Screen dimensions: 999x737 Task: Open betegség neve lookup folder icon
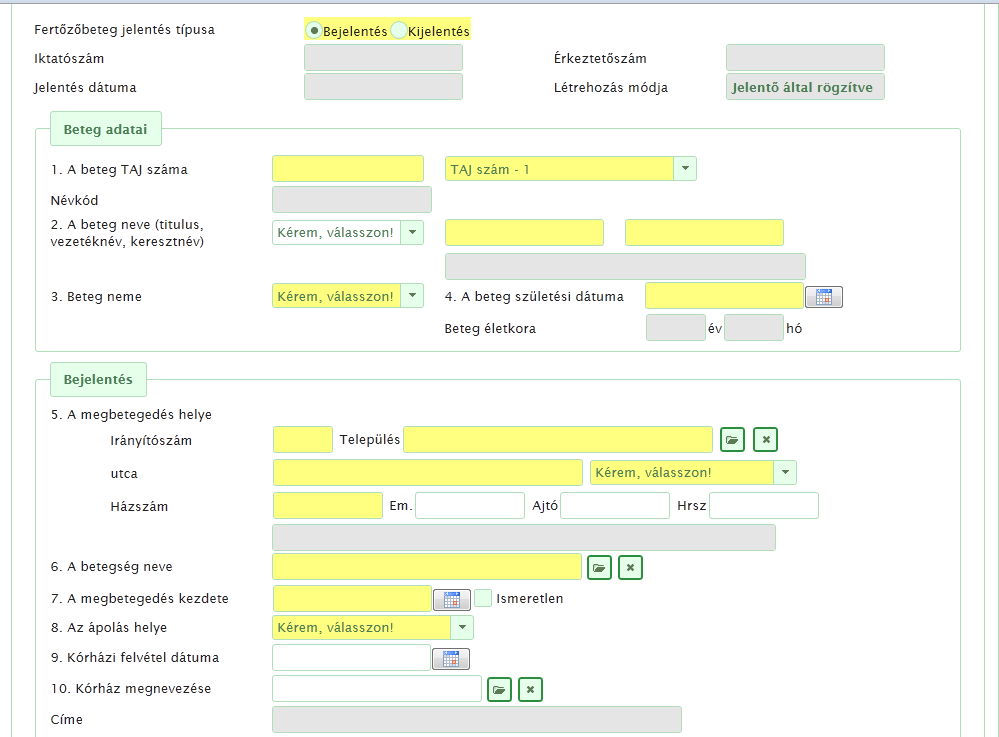(599, 568)
